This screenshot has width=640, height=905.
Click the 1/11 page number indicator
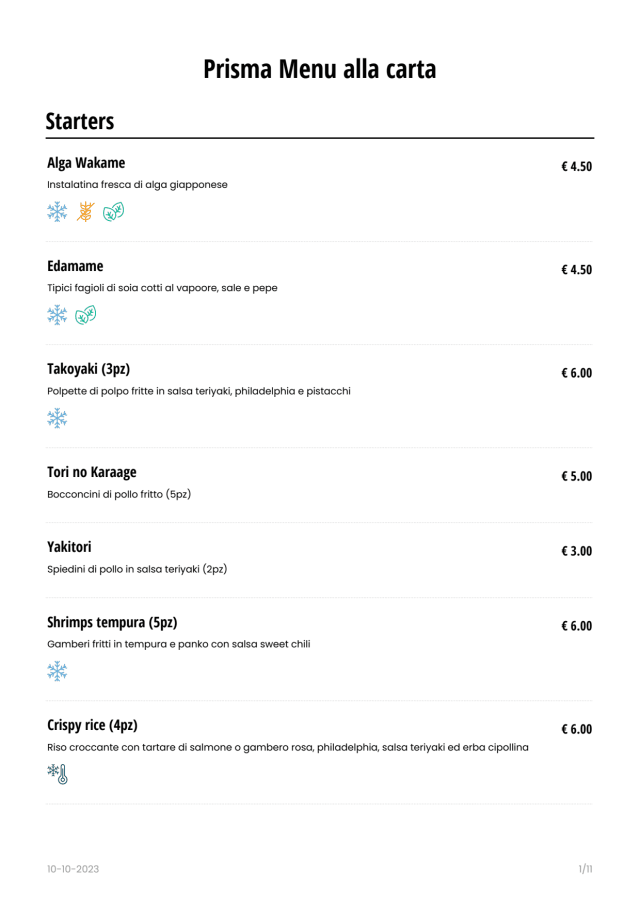[x=585, y=869]
